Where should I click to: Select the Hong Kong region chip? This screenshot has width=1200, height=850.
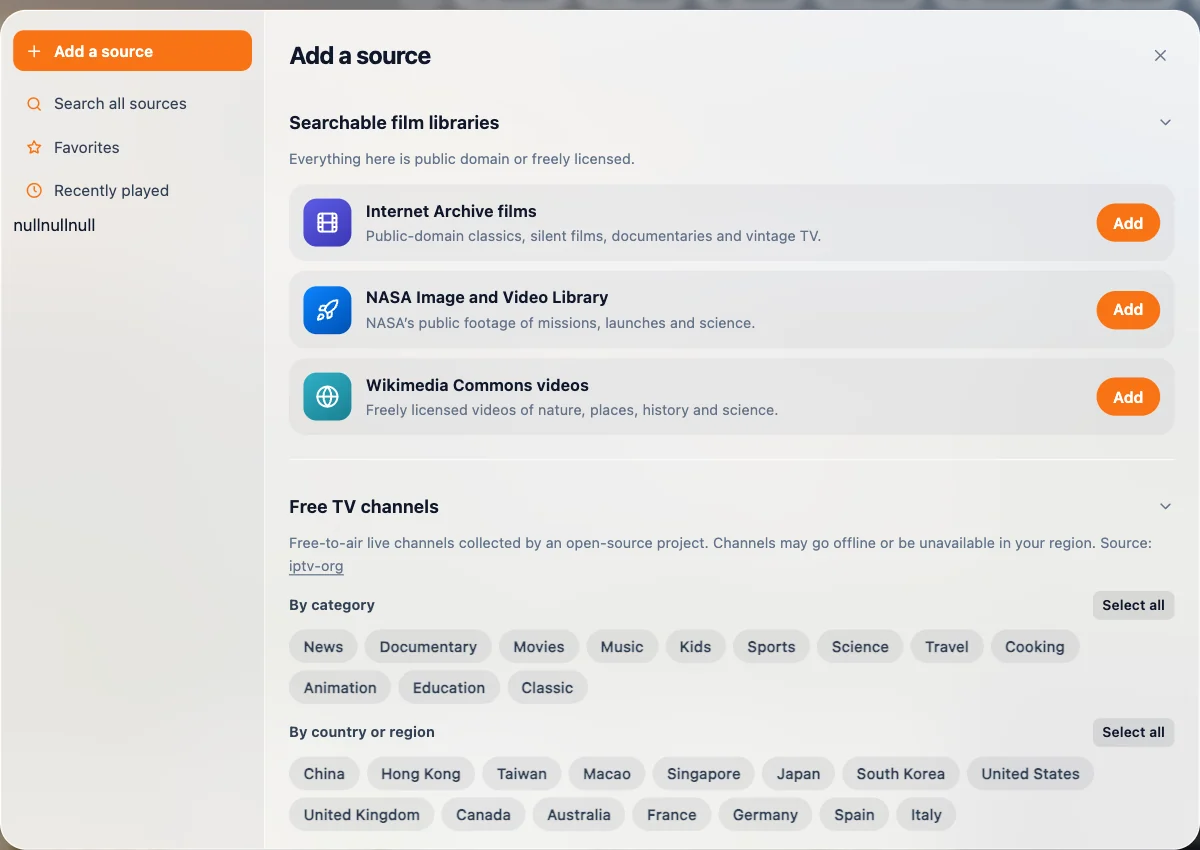point(421,774)
